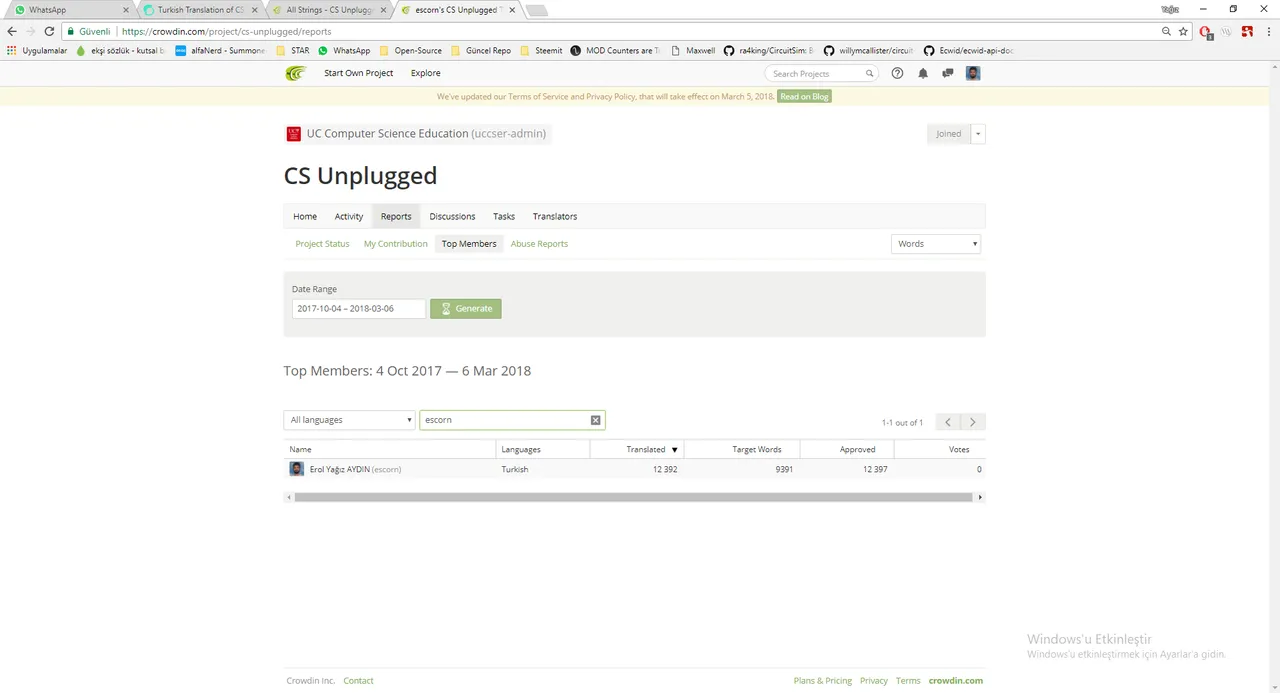Click the red UC organization logo
This screenshot has width=1280, height=693.
(294, 134)
